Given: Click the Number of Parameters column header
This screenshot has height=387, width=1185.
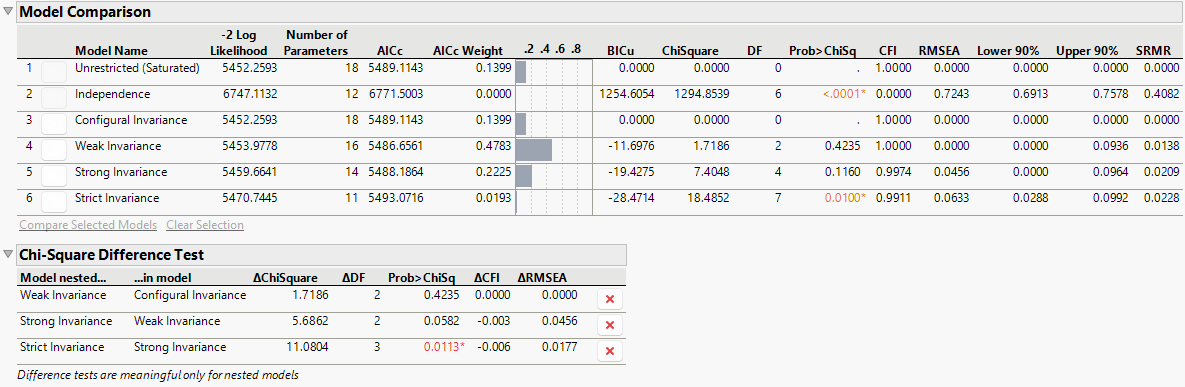Looking at the screenshot, I should [317, 43].
